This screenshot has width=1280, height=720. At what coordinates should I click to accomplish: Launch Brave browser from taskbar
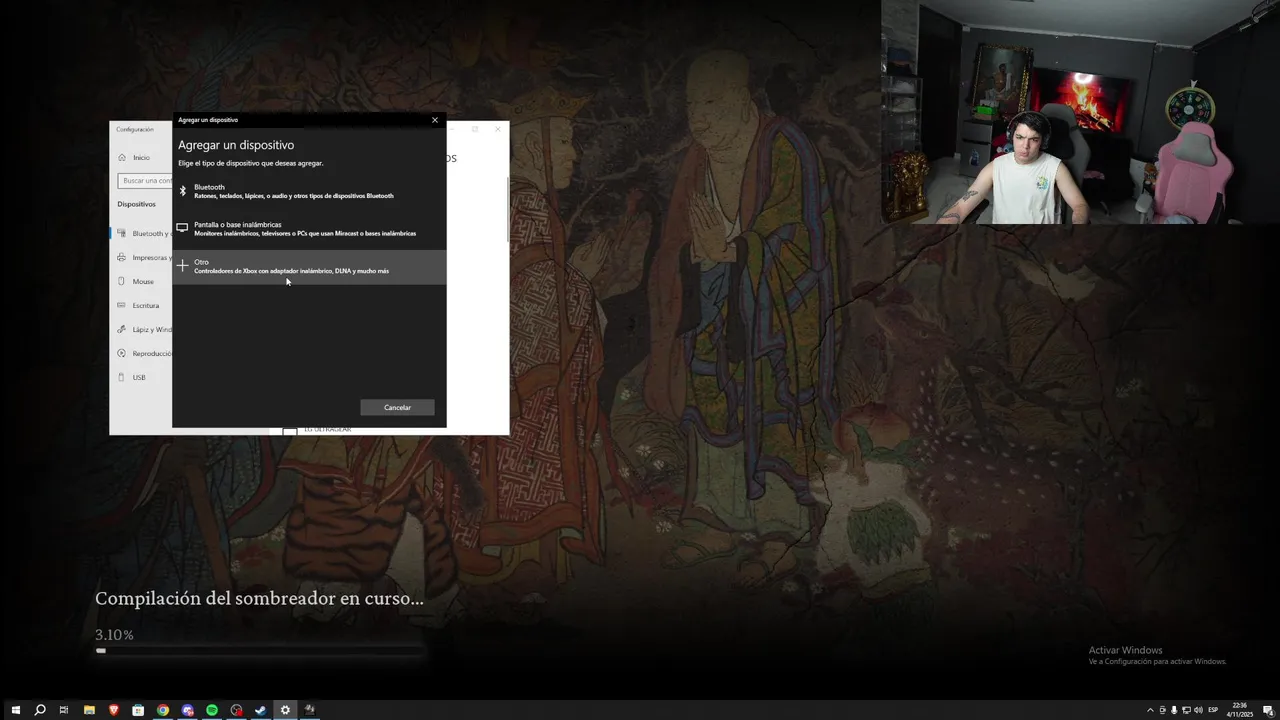[x=114, y=710]
